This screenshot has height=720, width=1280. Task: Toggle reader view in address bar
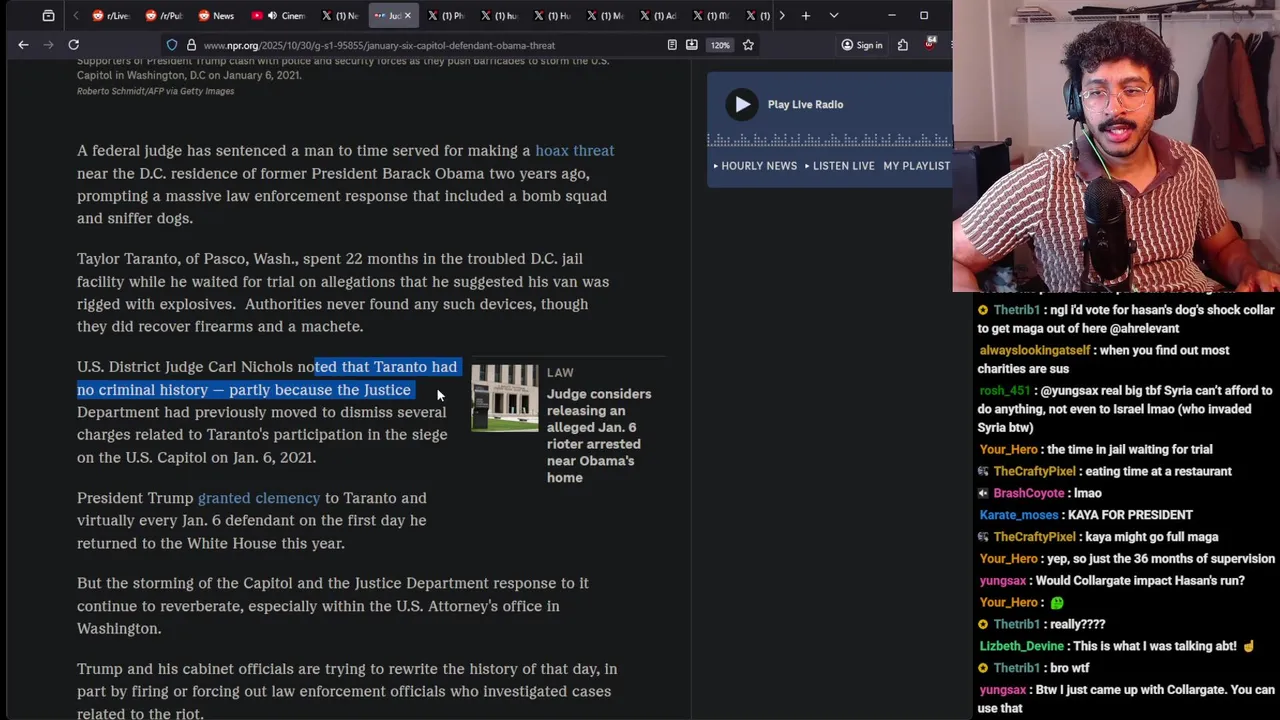point(672,45)
